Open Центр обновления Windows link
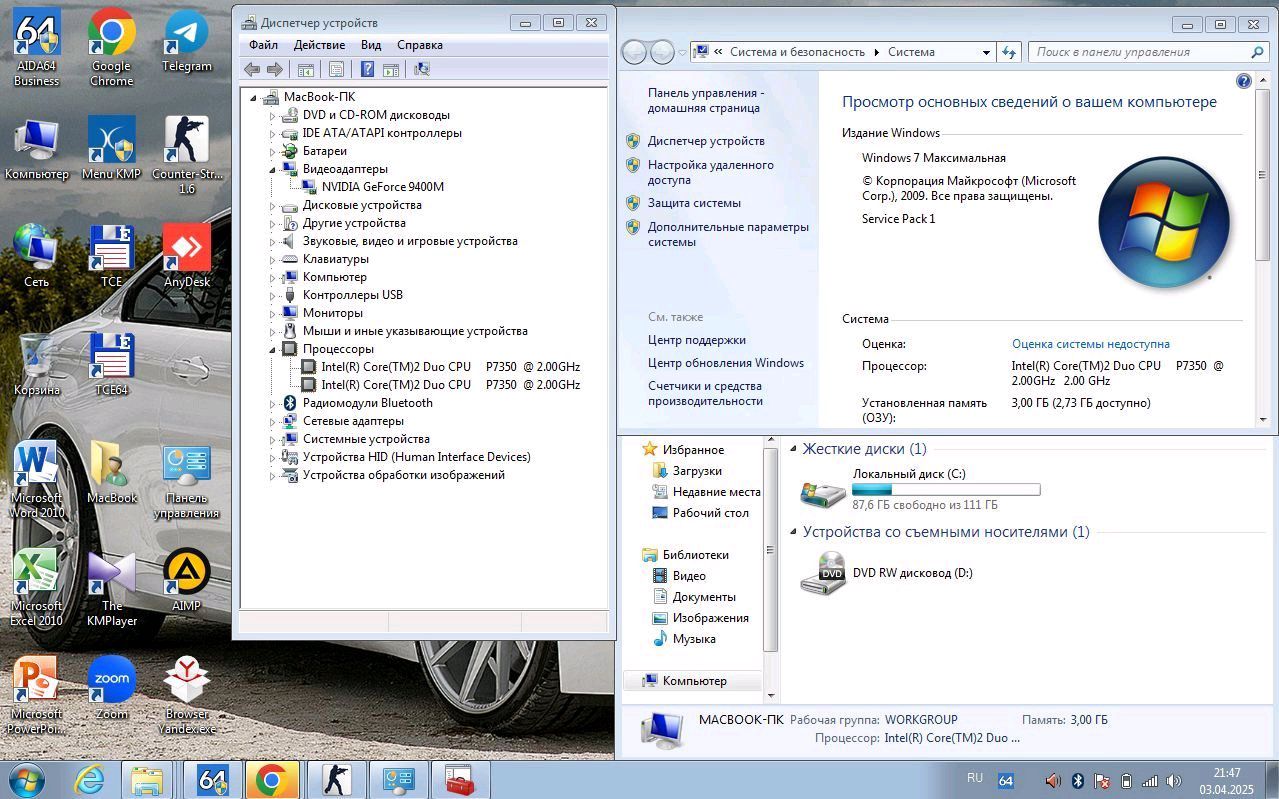 [725, 363]
